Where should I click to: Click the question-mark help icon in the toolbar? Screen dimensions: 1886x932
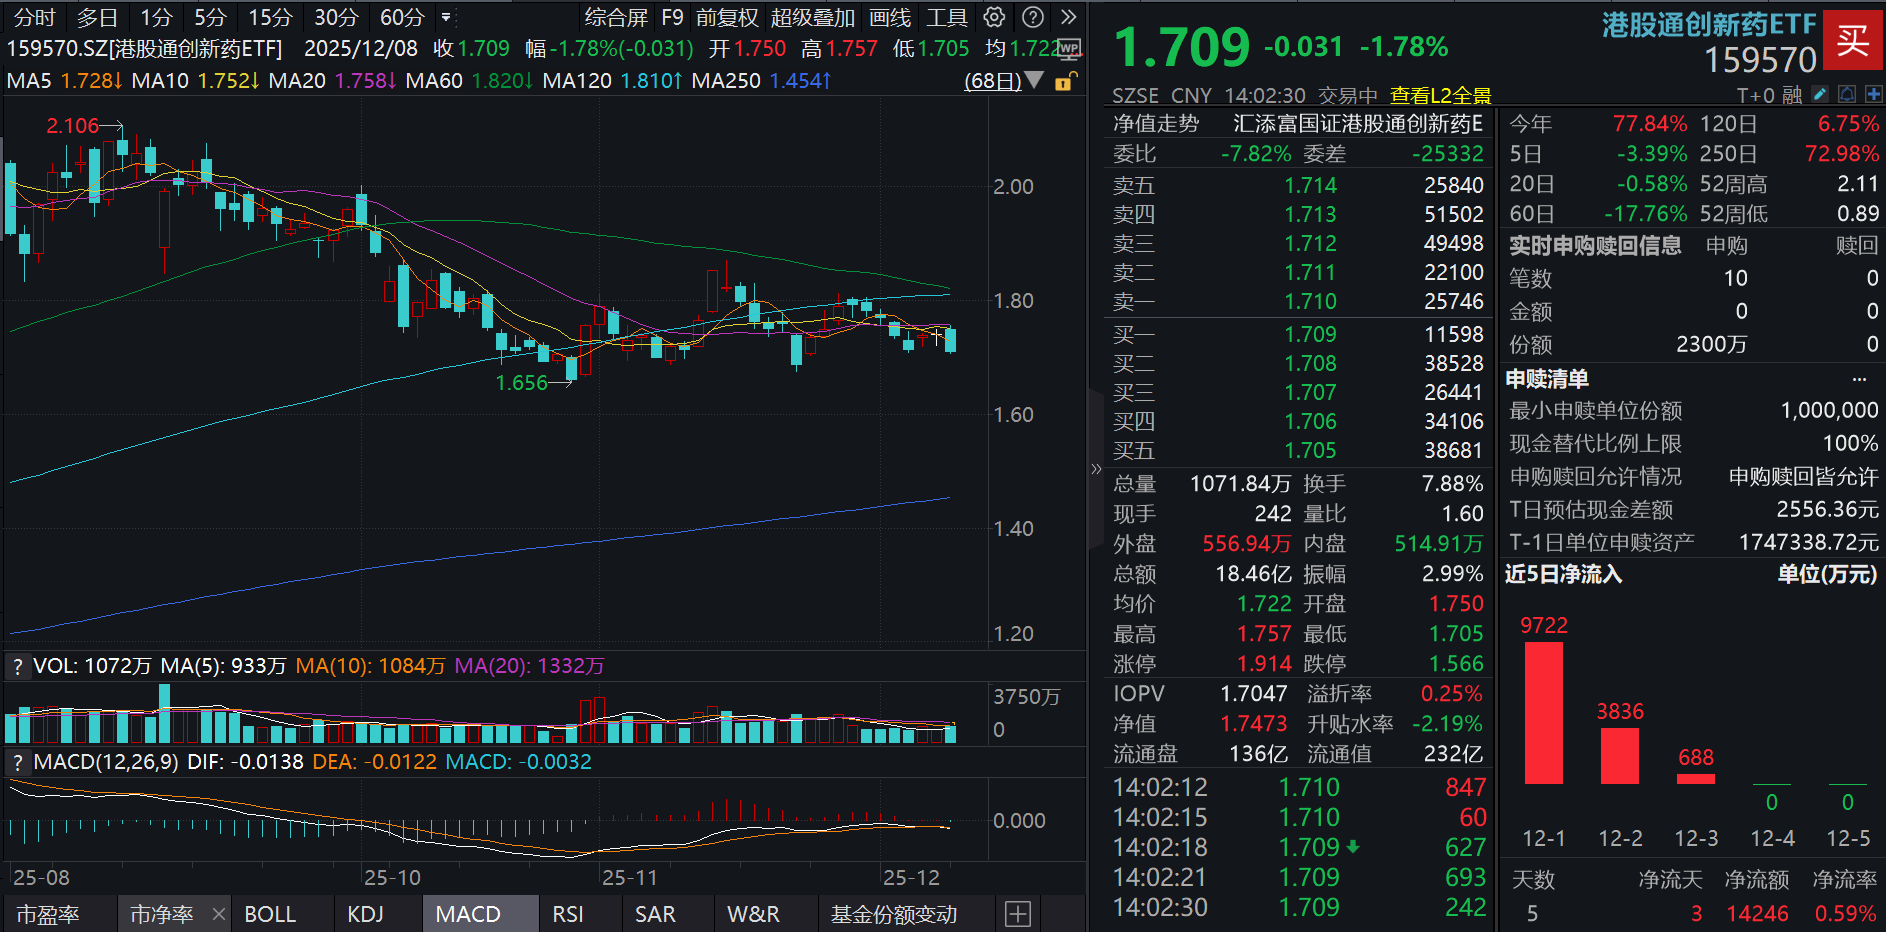[1032, 16]
